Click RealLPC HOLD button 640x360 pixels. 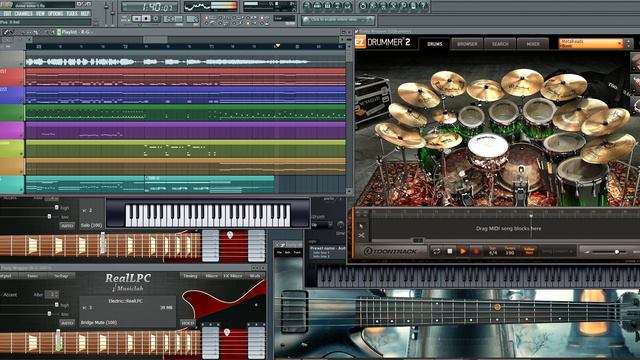tap(187, 323)
